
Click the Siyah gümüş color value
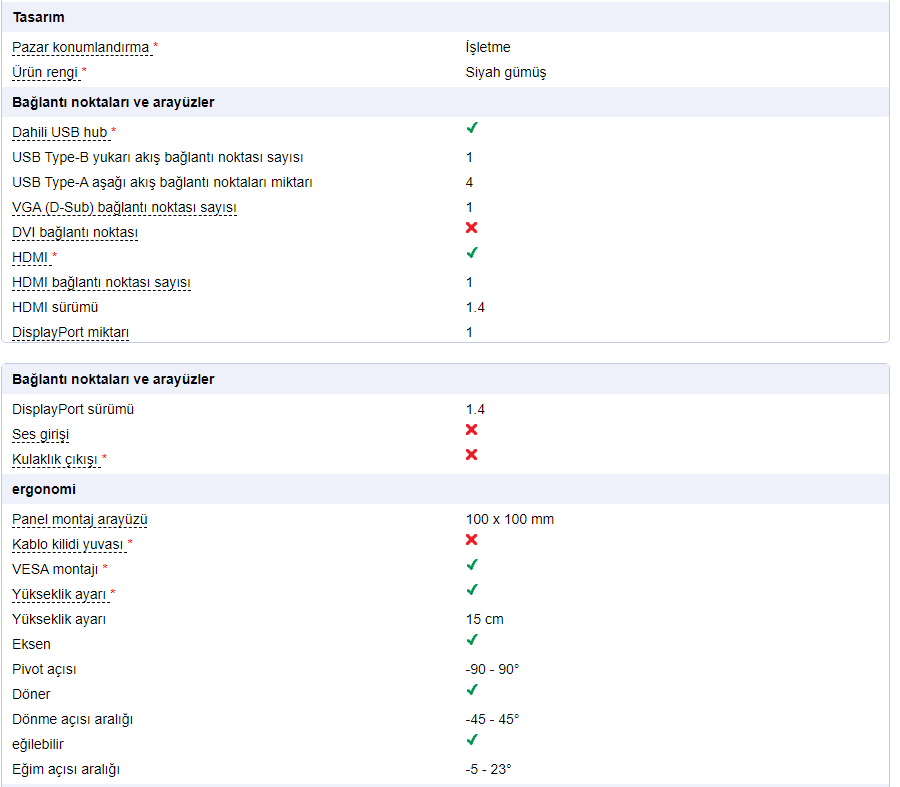[505, 73]
